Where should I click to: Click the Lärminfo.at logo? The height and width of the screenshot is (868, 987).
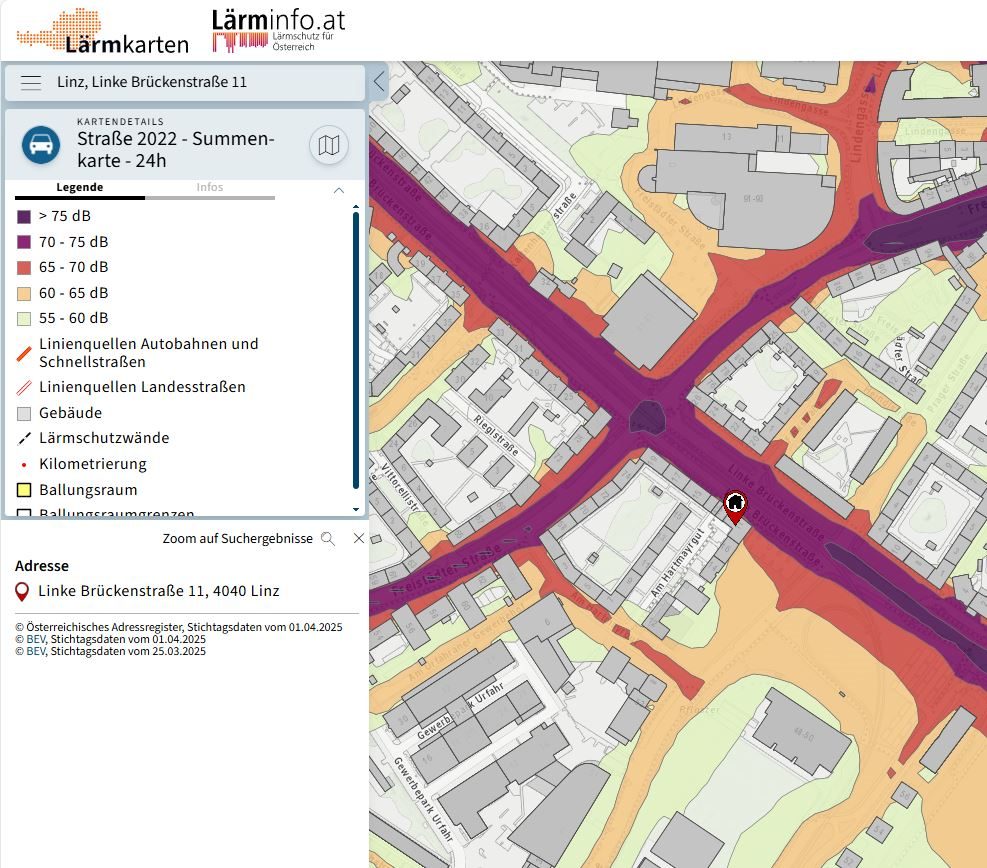278,30
